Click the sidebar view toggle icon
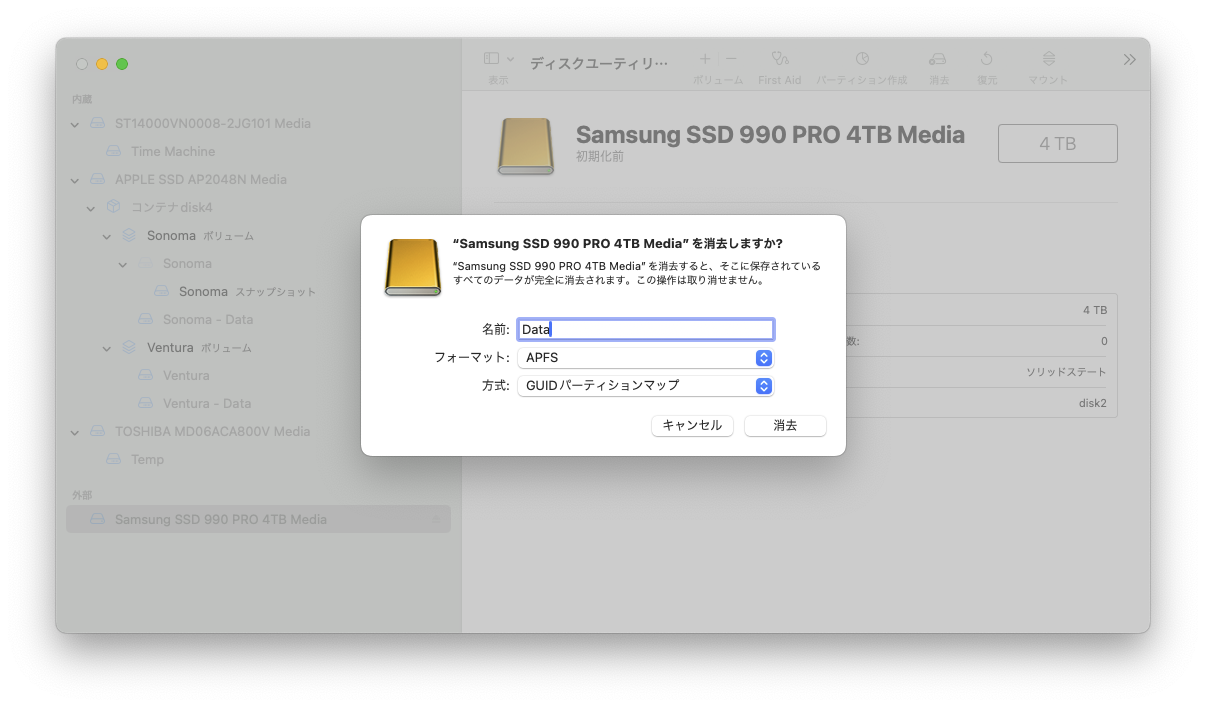Image resolution: width=1206 pixels, height=707 pixels. point(491,59)
